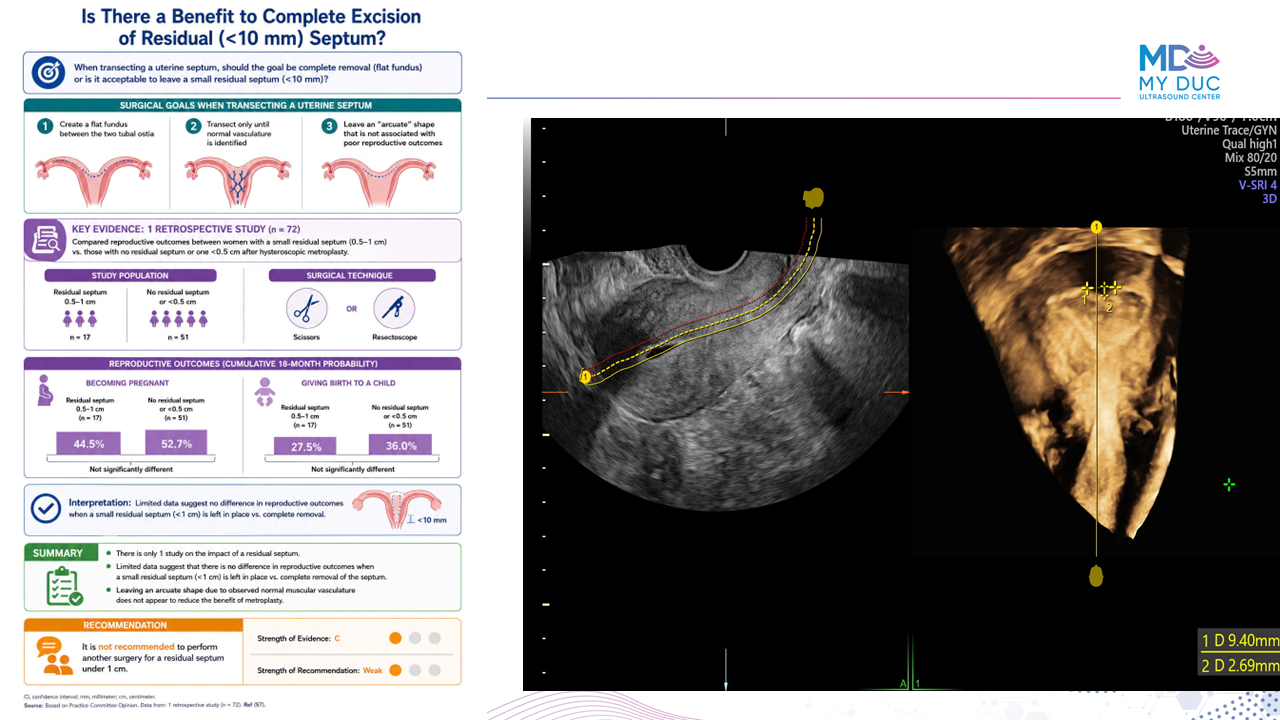
Task: Click the 'STUDY POPULATION' header
Action: coord(130,275)
